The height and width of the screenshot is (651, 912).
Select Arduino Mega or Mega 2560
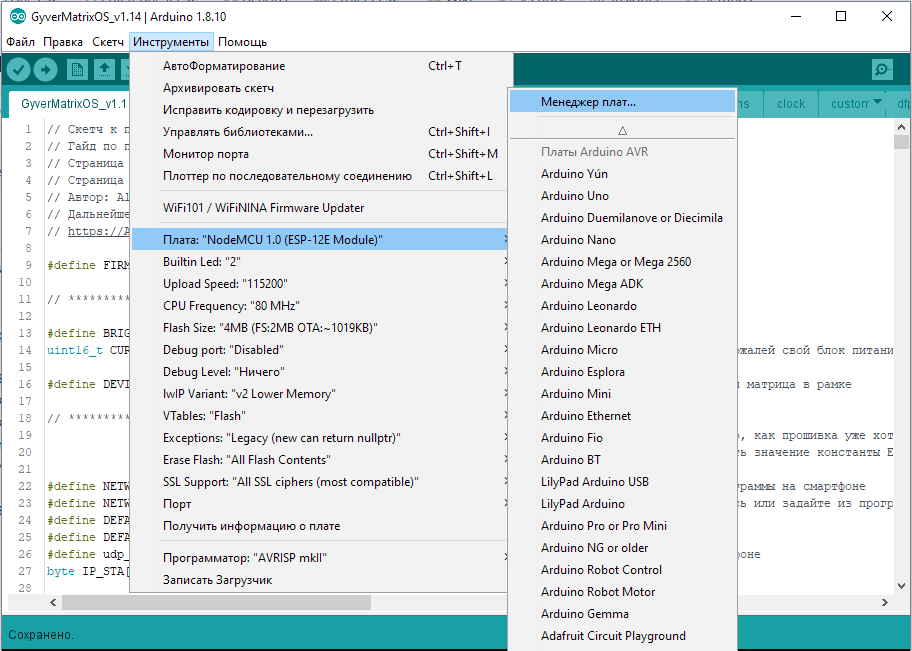point(622,262)
